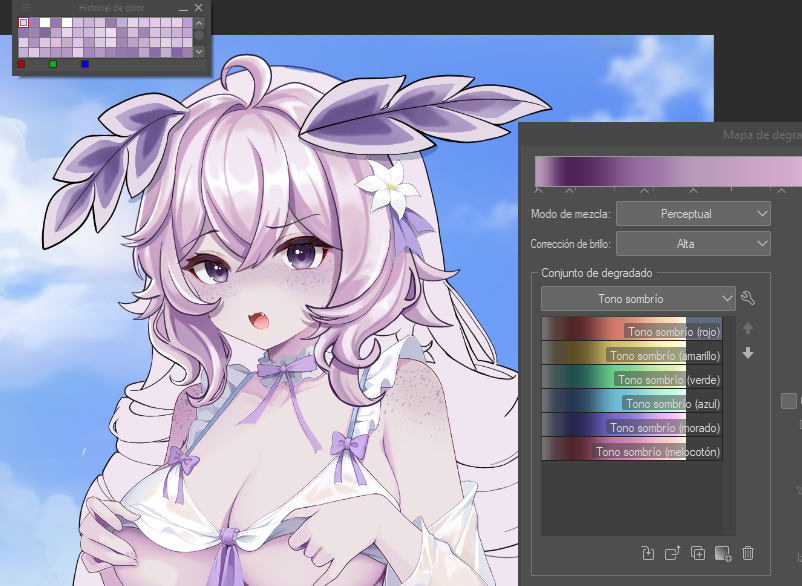
Task: Click the export gradient icon with the up arrow
Action: click(672, 553)
